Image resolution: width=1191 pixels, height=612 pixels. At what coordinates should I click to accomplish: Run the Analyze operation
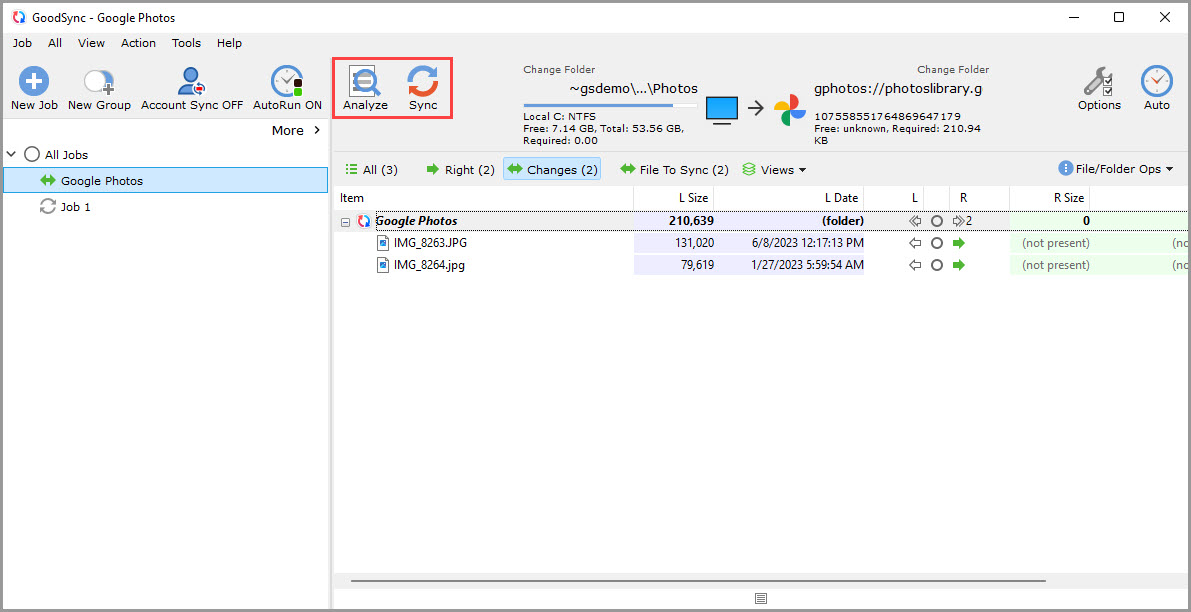[x=365, y=87]
